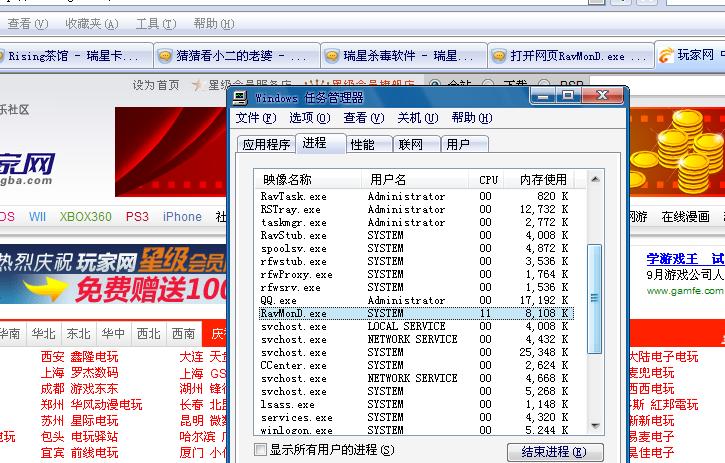Click the icon on the Rising茶馆 browser tab

(x=1, y=56)
